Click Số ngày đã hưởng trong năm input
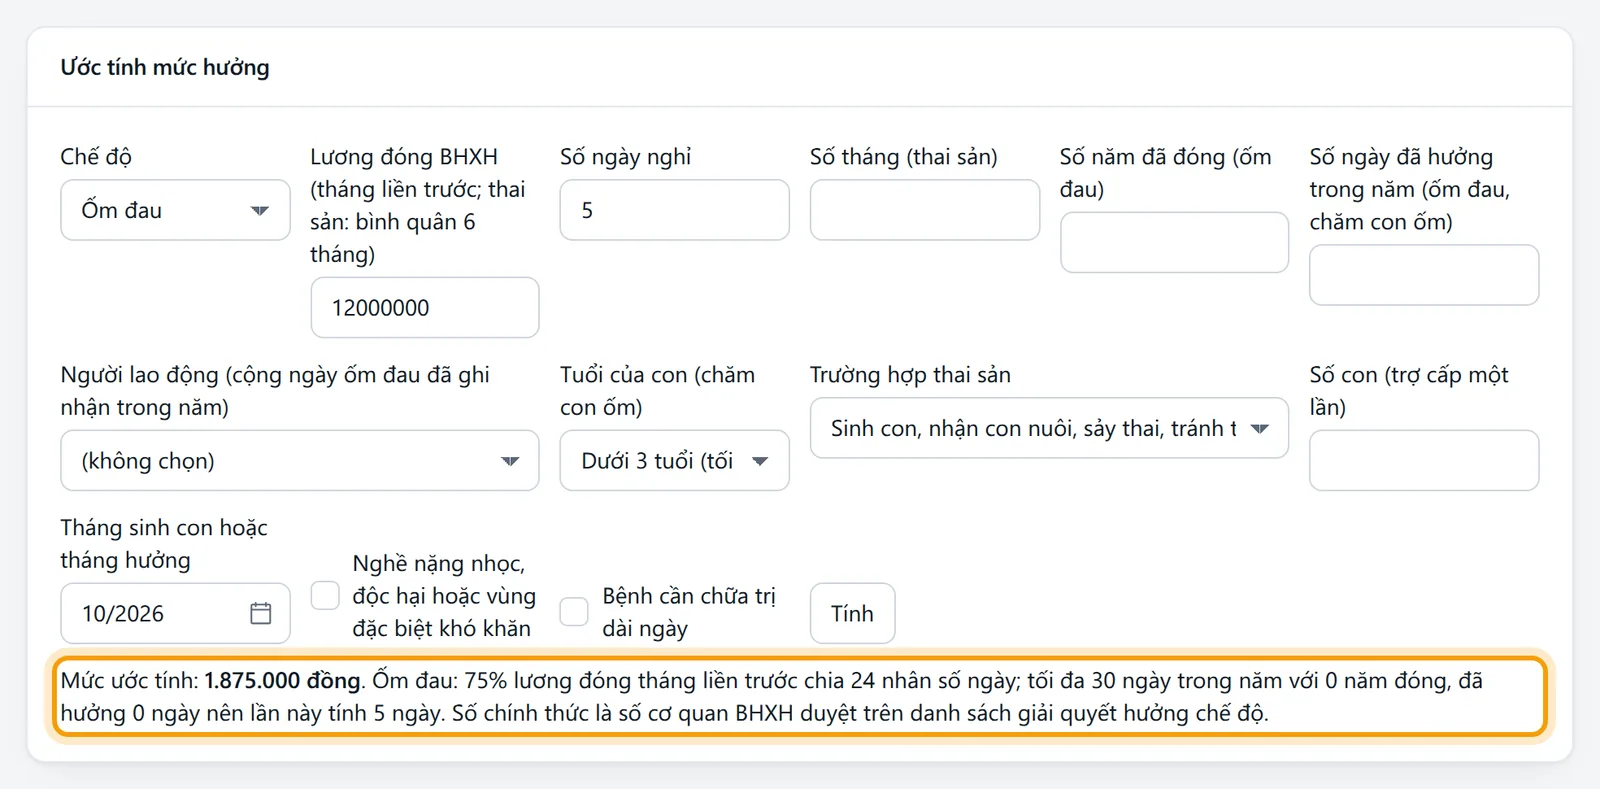This screenshot has width=1600, height=789. (x=1424, y=275)
